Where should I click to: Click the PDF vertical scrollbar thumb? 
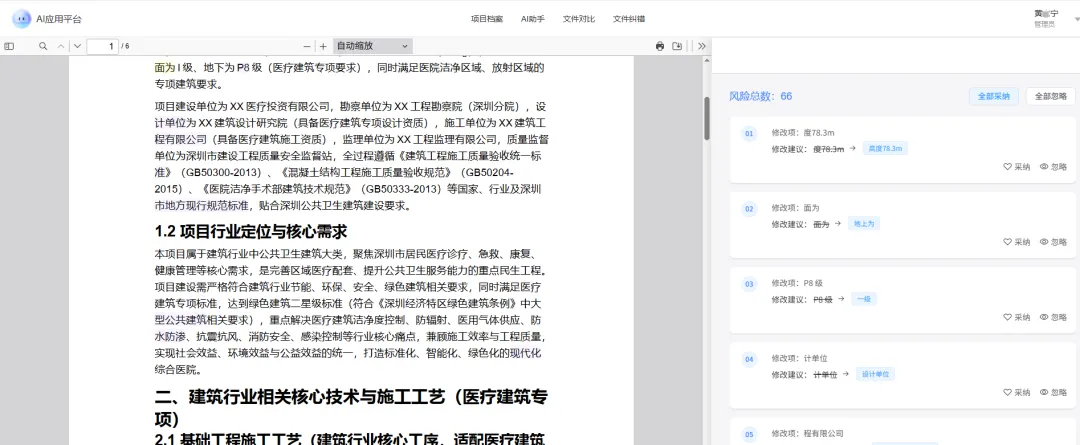(x=706, y=118)
